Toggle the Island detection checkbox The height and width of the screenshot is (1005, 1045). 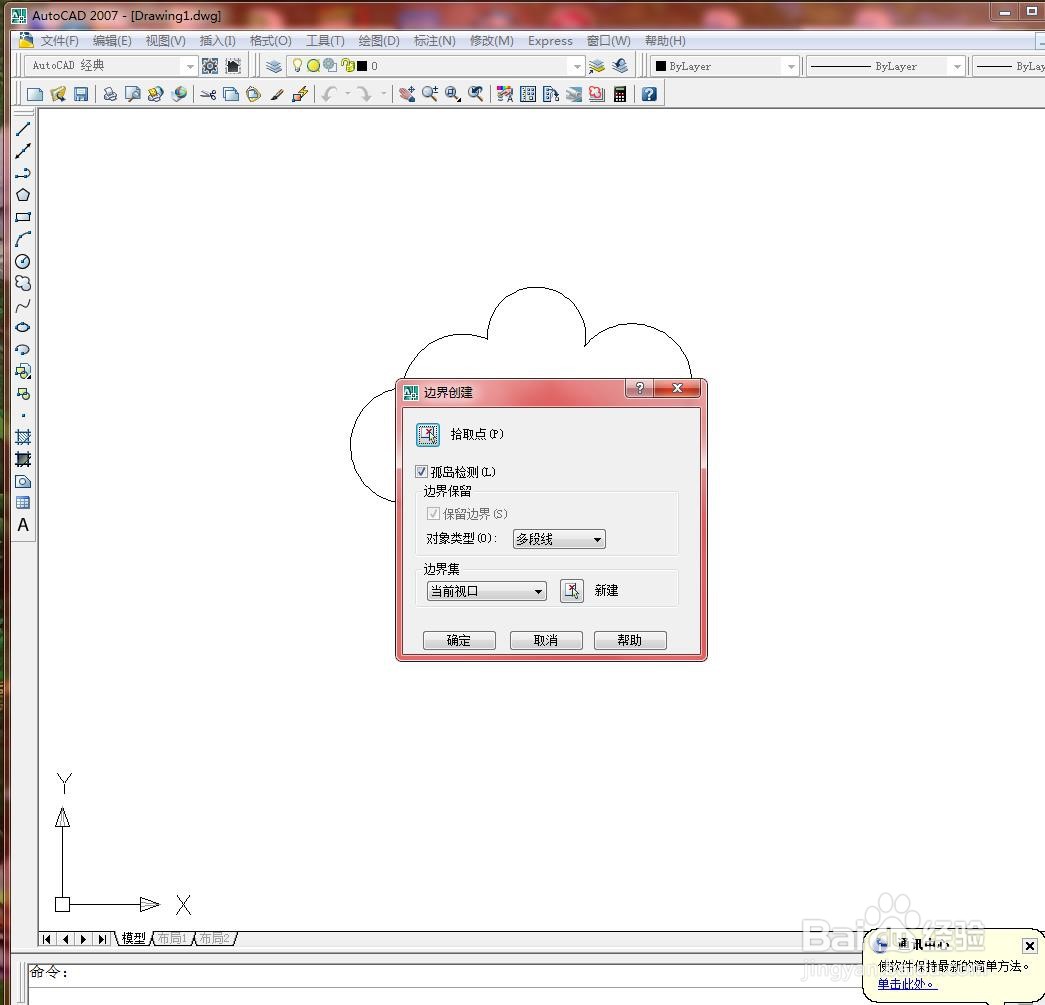[x=421, y=472]
